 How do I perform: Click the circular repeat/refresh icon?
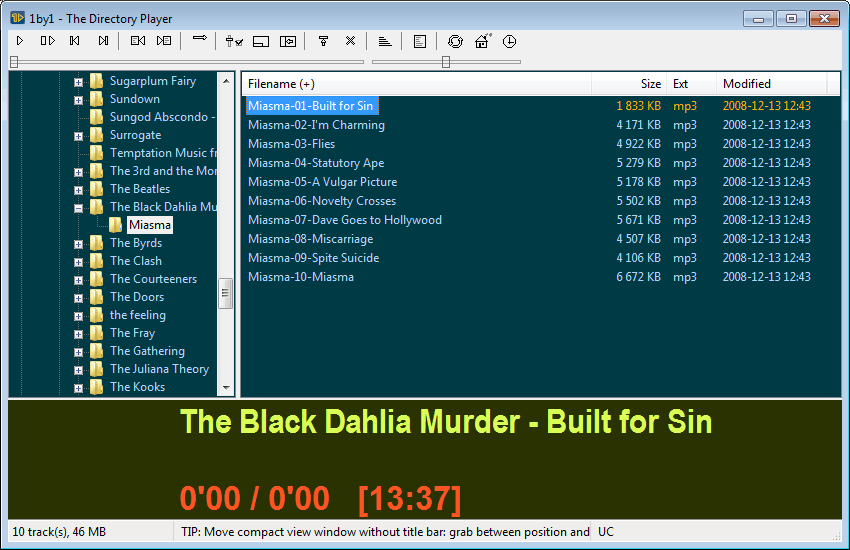(x=455, y=41)
